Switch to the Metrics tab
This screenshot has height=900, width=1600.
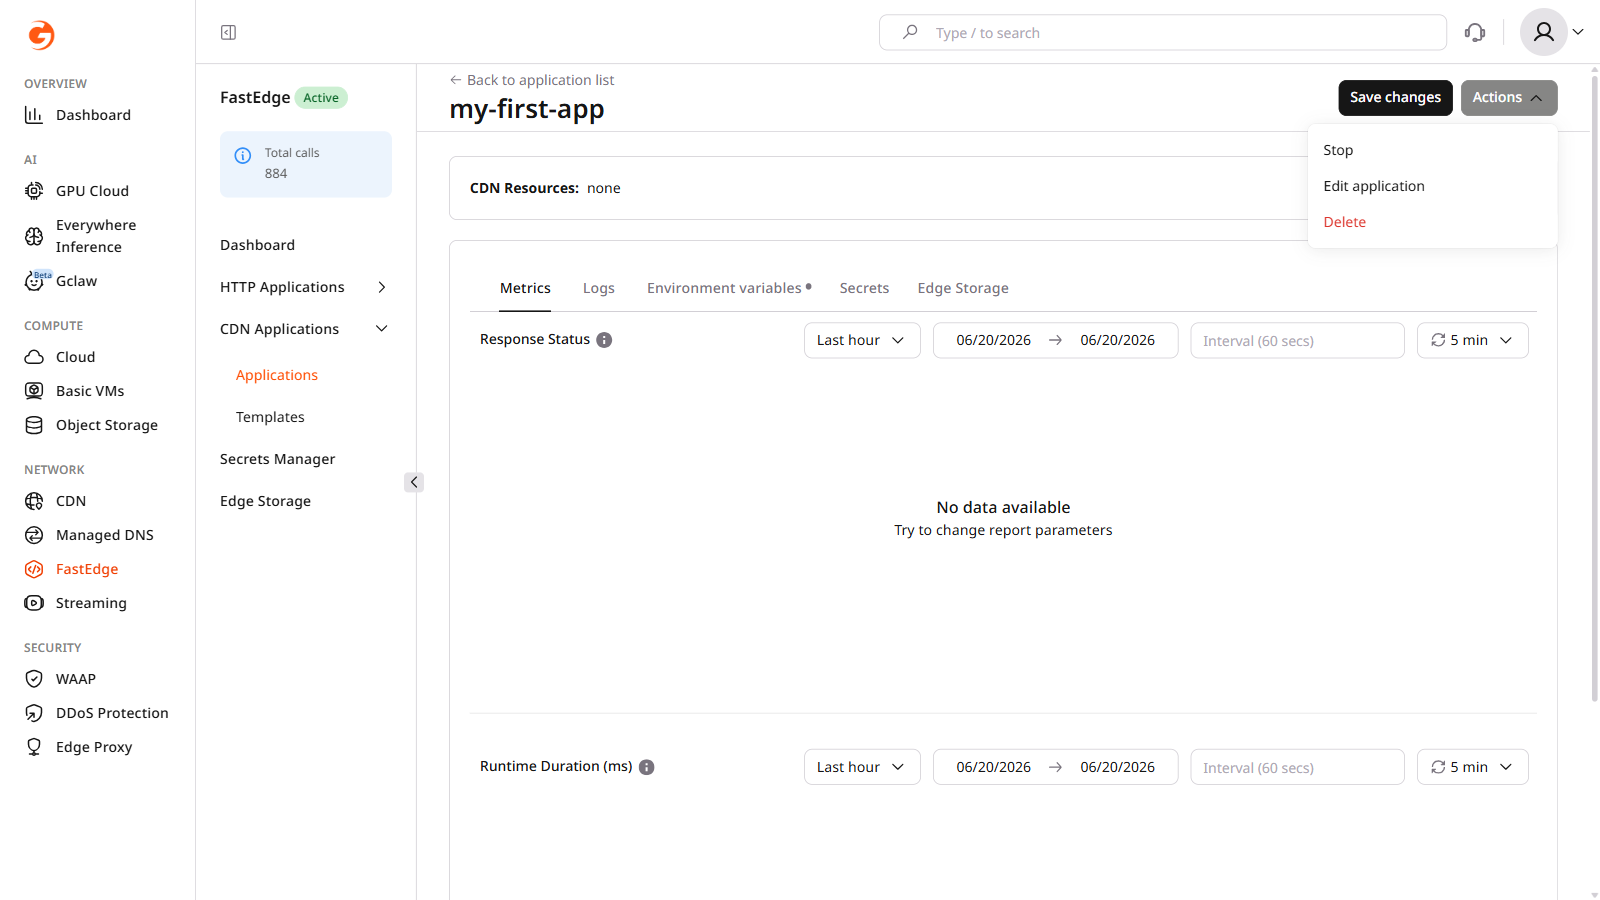(x=525, y=288)
